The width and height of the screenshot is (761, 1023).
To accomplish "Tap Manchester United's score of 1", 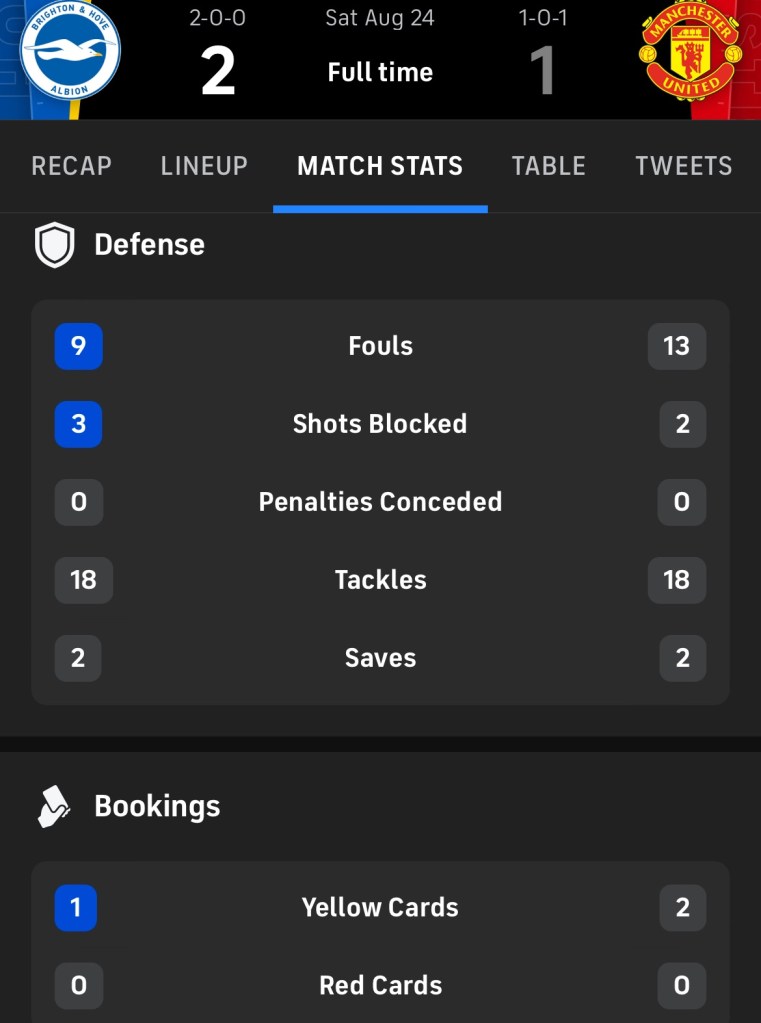I will (543, 72).
